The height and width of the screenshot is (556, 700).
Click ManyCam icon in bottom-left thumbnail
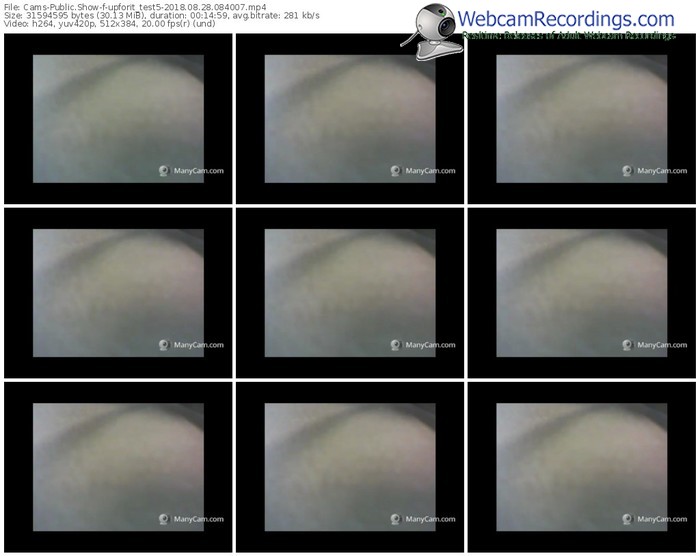(164, 519)
